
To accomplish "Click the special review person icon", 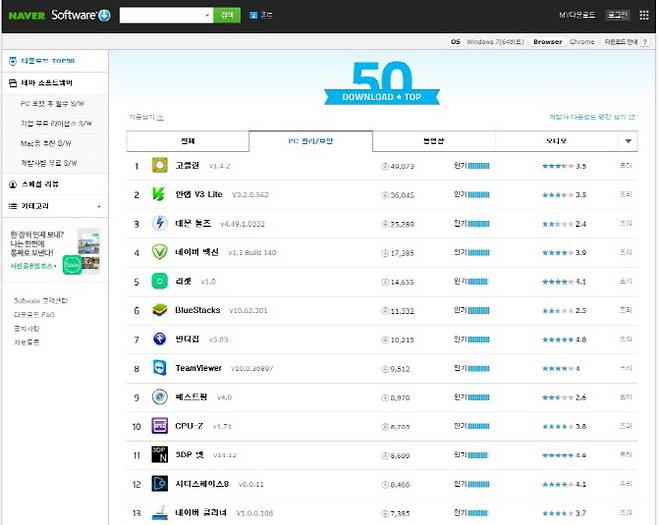I will [x=13, y=184].
